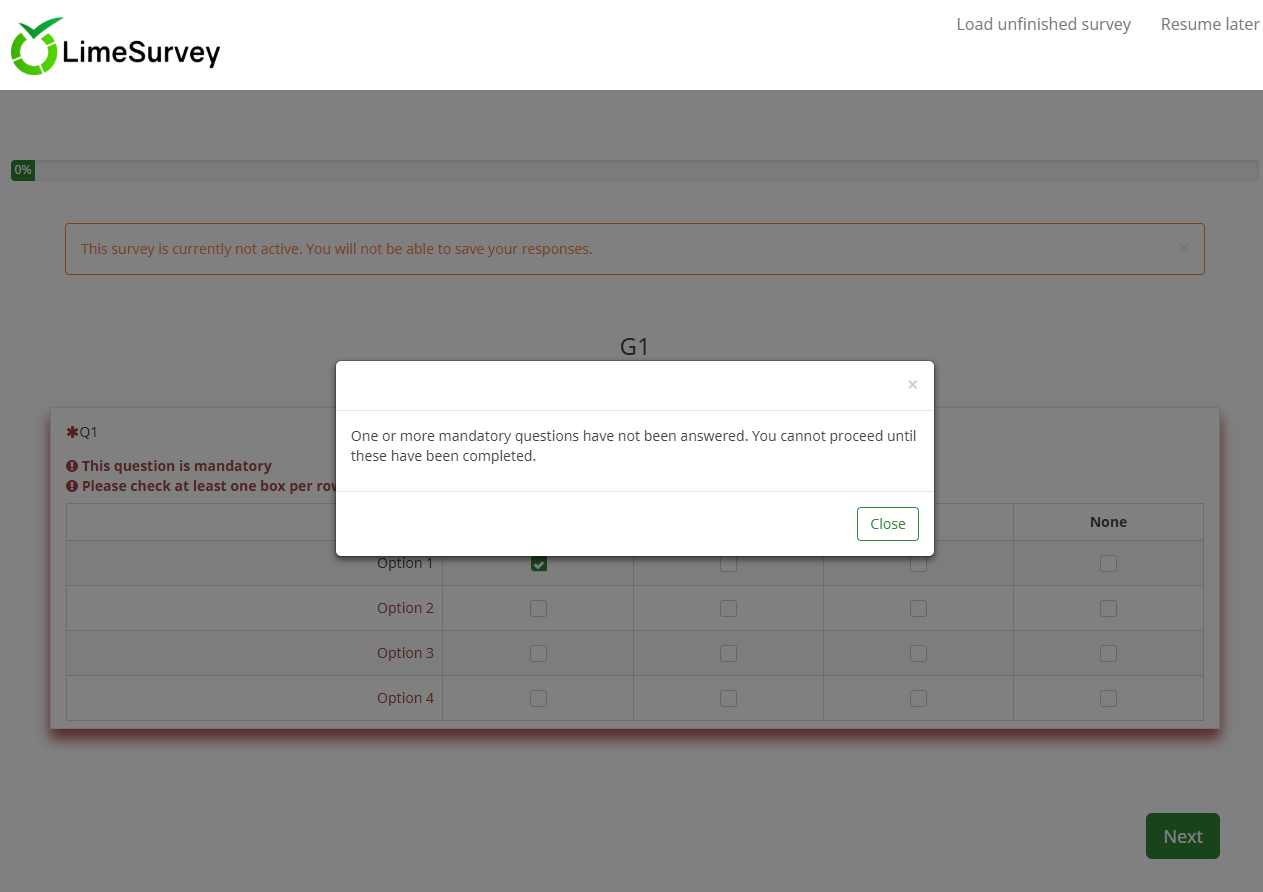This screenshot has height=892, width=1263.
Task: Click the exclamation icon beside 'This question is mandatory'
Action: [x=72, y=466]
